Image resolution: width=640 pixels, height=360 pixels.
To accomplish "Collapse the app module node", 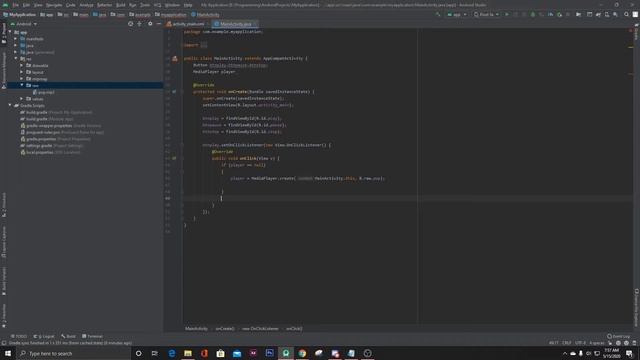I will (x=10, y=32).
